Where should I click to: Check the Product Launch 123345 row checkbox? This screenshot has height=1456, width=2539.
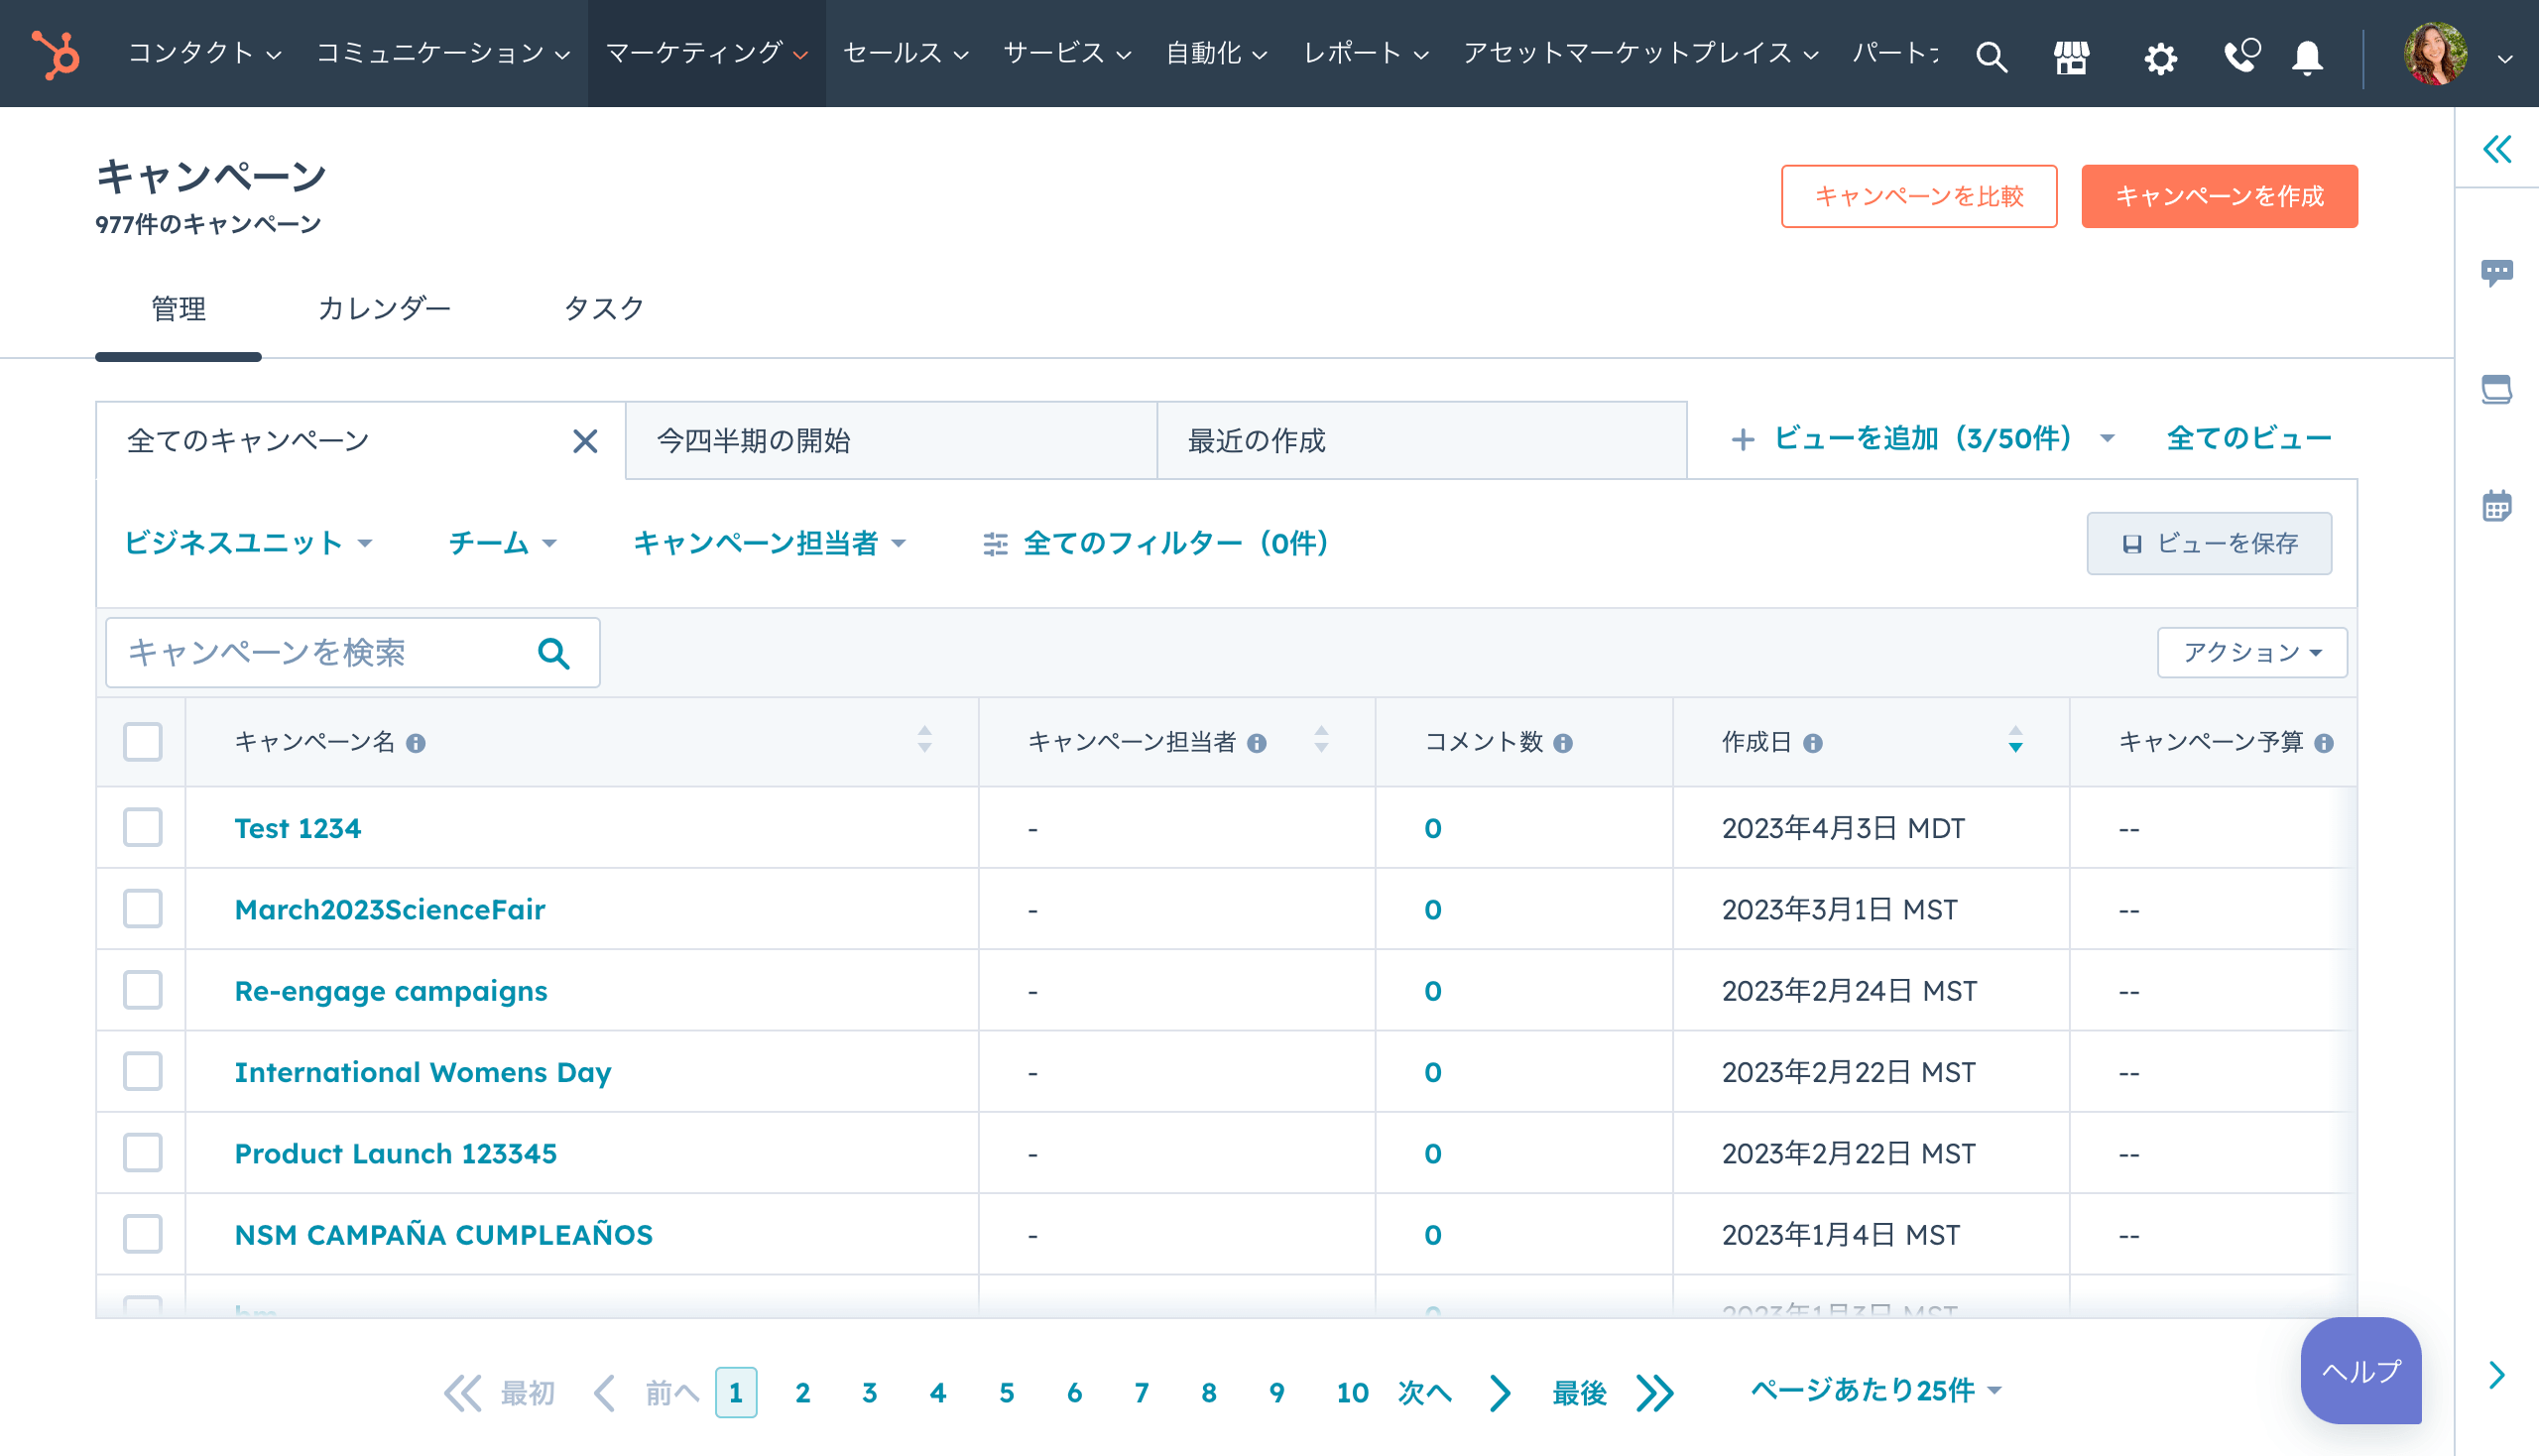tap(143, 1153)
